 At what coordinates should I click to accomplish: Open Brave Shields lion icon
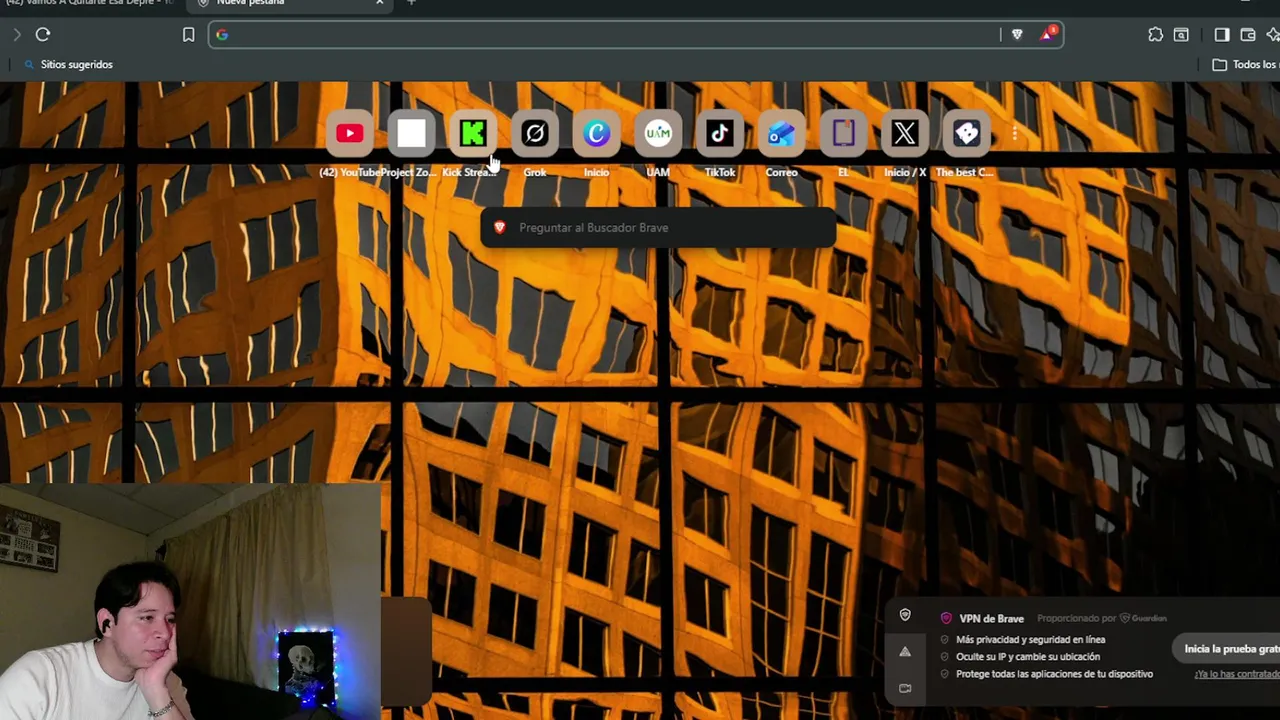point(1017,35)
